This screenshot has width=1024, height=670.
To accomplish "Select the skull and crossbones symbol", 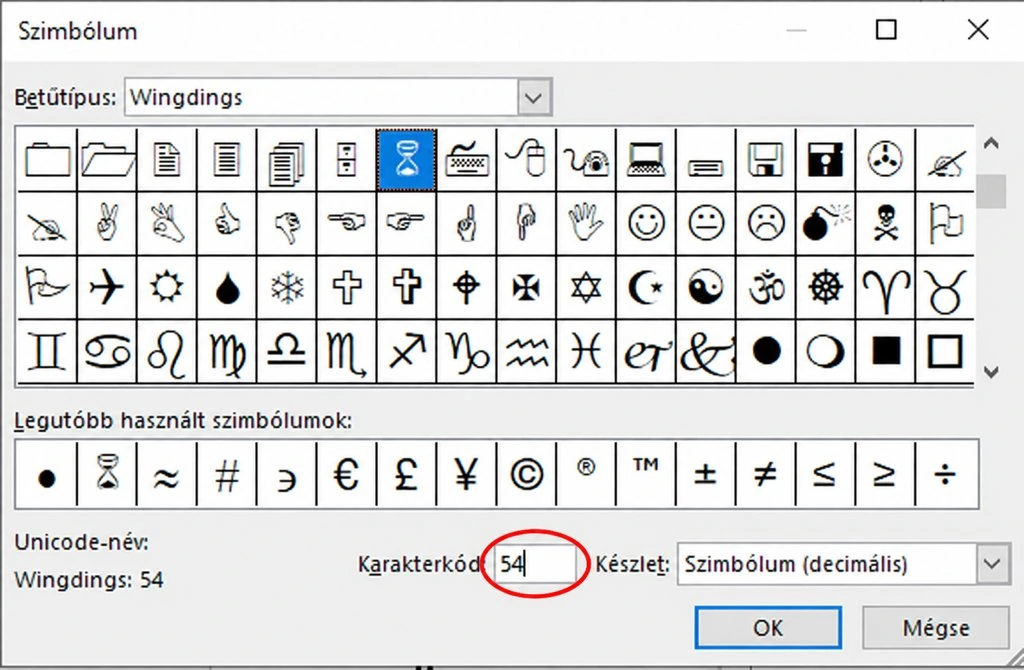I will 886,223.
